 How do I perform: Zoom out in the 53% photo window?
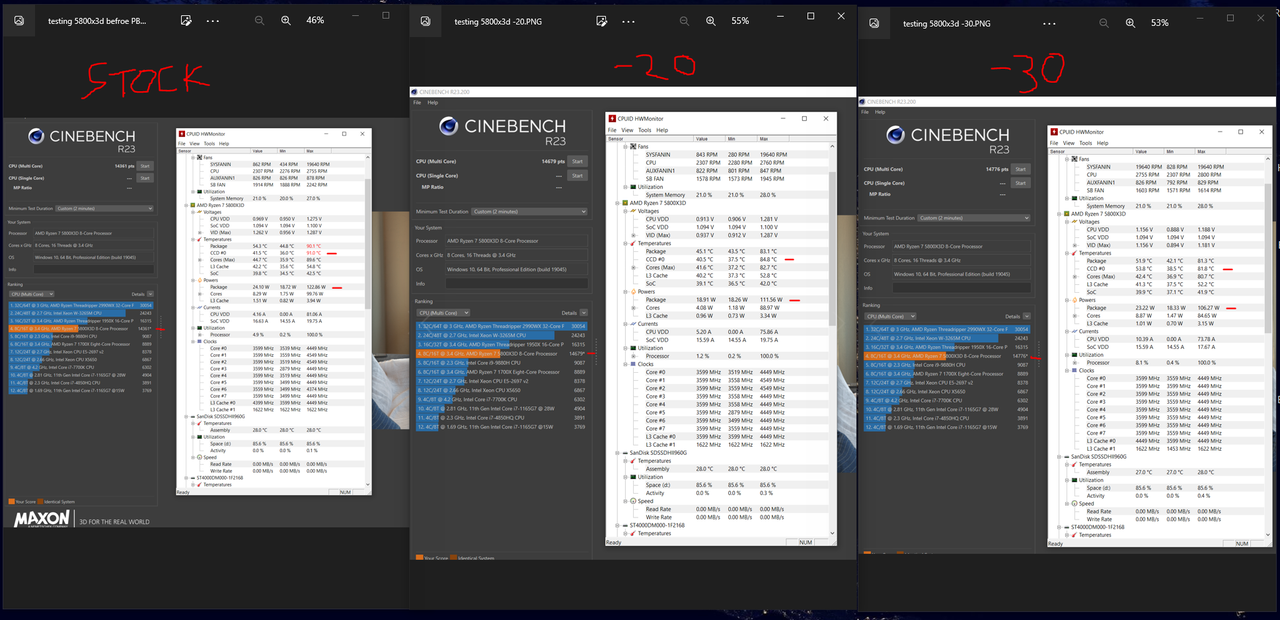coord(1103,22)
